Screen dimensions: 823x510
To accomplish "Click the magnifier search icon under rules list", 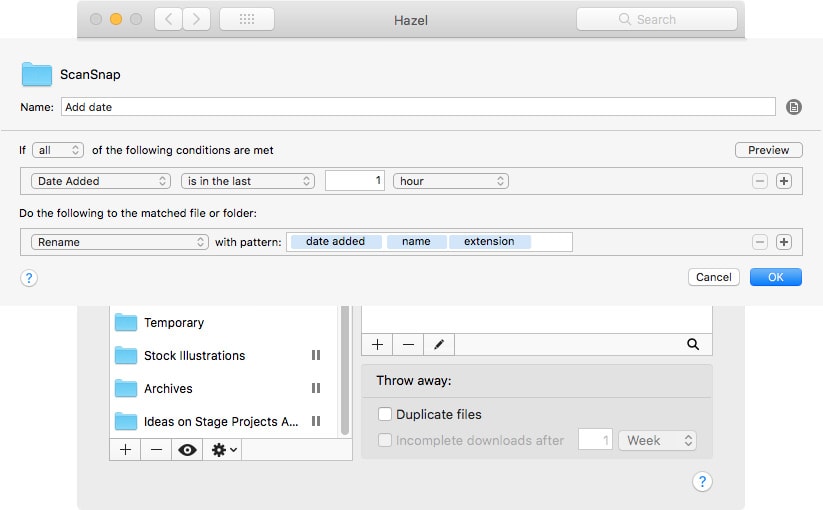I will click(693, 344).
